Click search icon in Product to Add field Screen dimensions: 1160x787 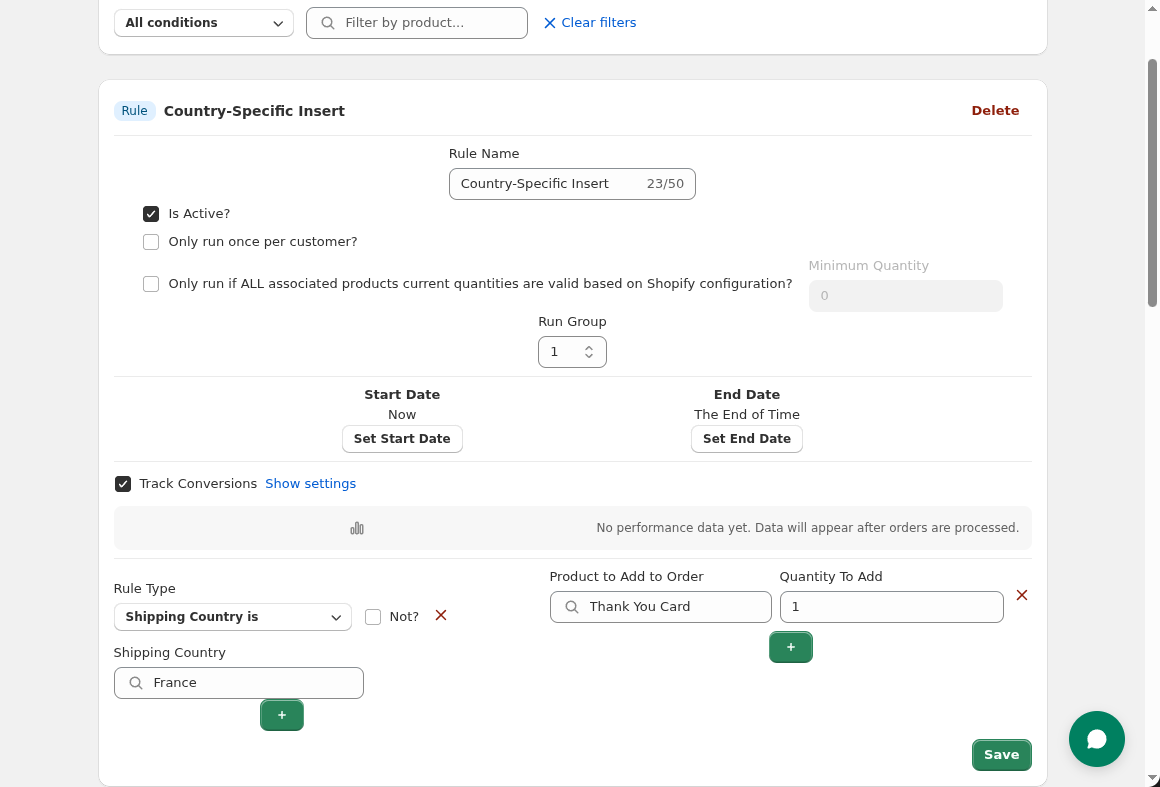click(x=571, y=607)
